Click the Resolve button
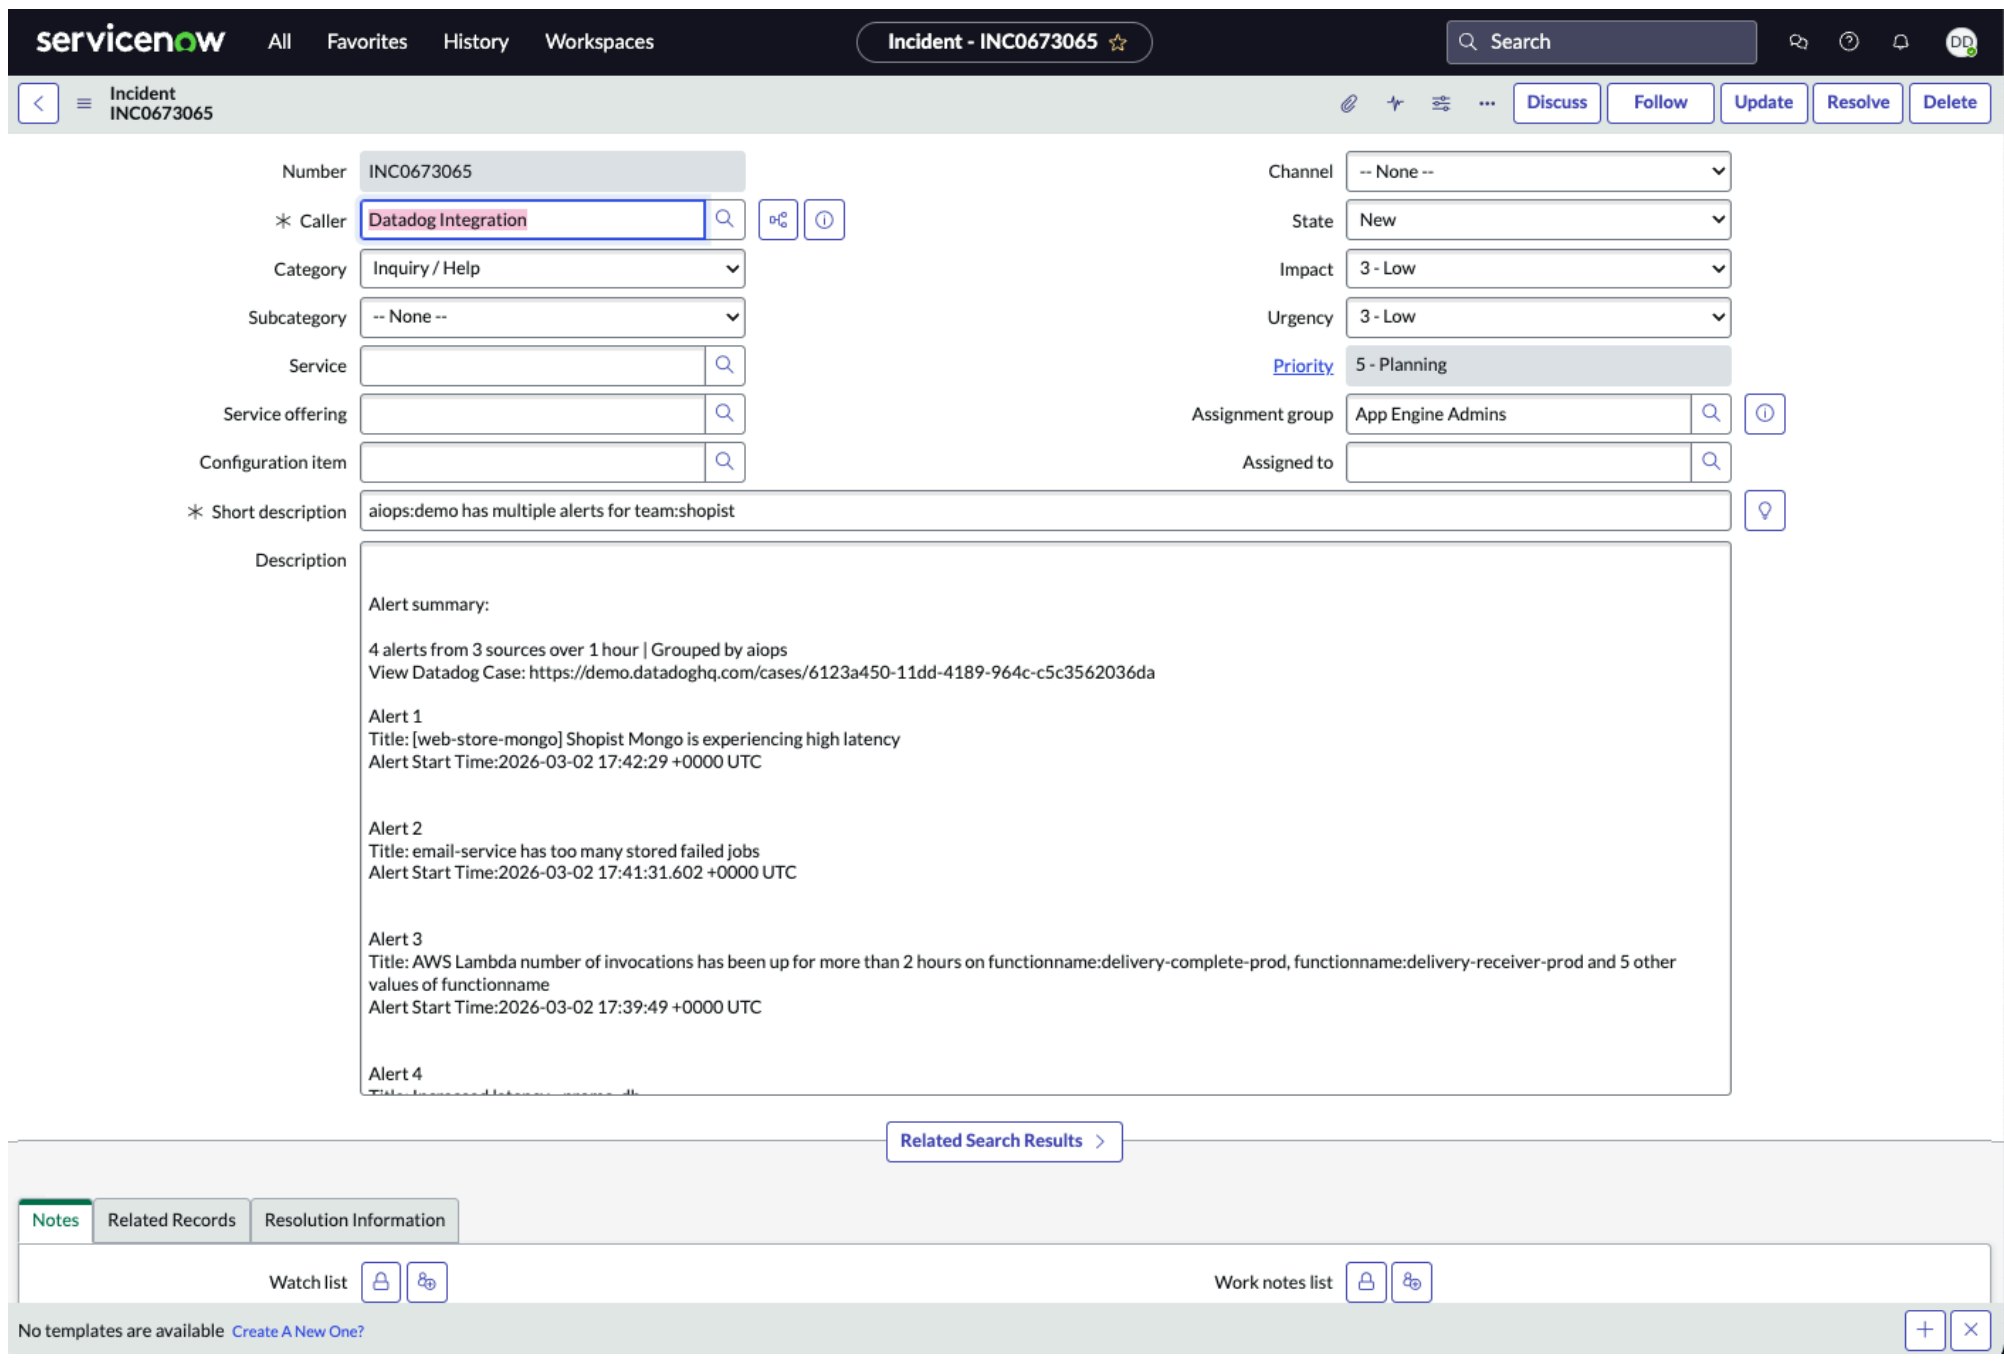This screenshot has height=1370, width=2004. click(x=1858, y=102)
